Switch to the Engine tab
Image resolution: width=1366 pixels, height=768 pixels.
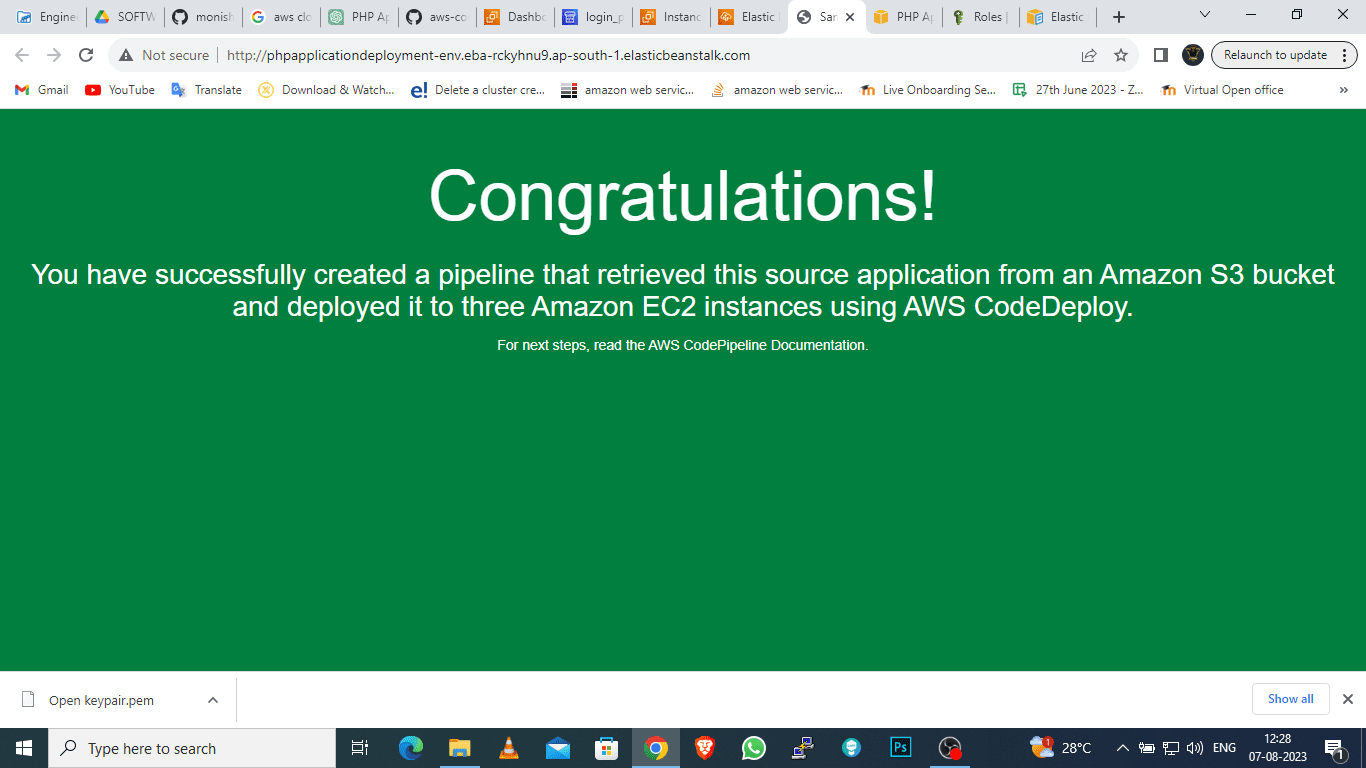[x=47, y=17]
